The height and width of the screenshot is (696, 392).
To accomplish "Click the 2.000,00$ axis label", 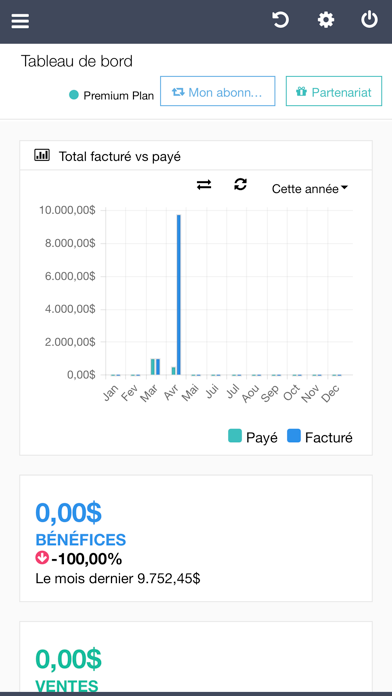I will click(x=70, y=342).
